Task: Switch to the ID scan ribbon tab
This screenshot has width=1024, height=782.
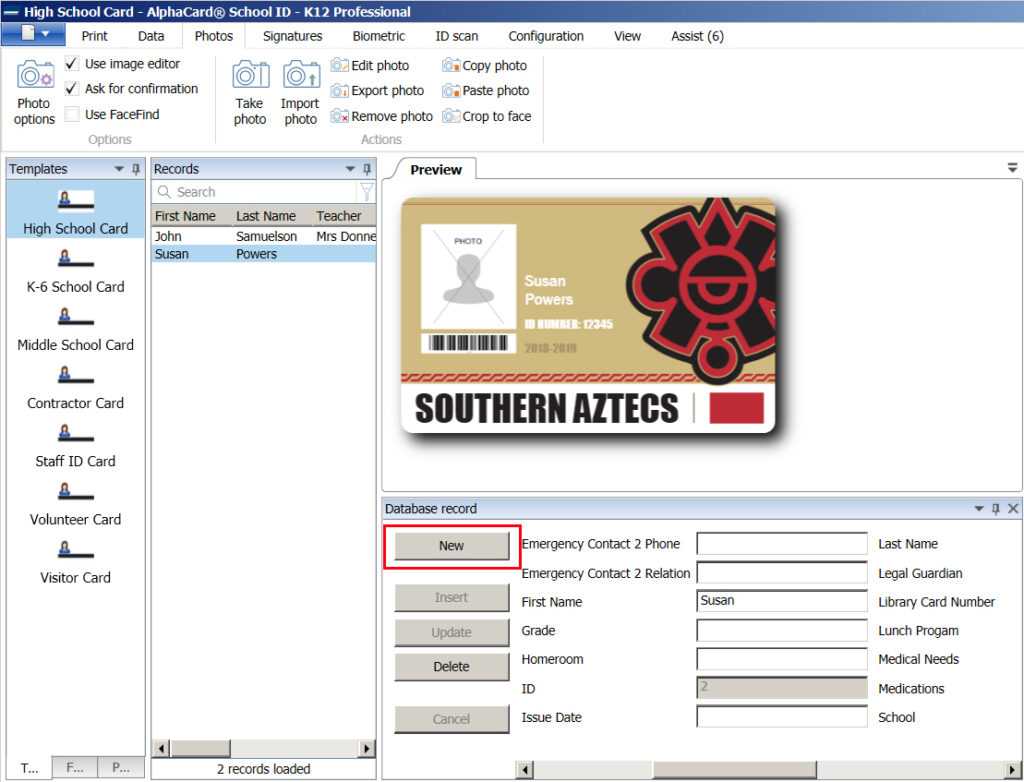Action: pyautogui.click(x=456, y=36)
